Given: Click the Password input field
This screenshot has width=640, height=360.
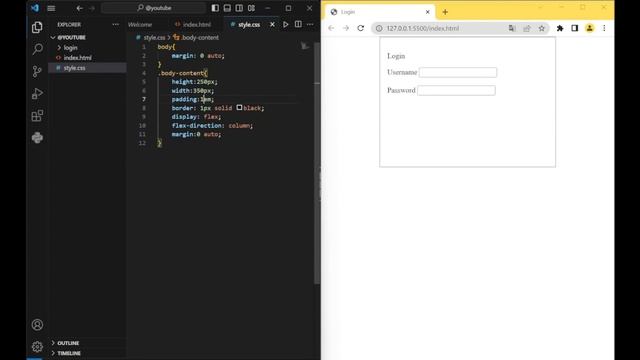Looking at the screenshot, I should coord(456,90).
